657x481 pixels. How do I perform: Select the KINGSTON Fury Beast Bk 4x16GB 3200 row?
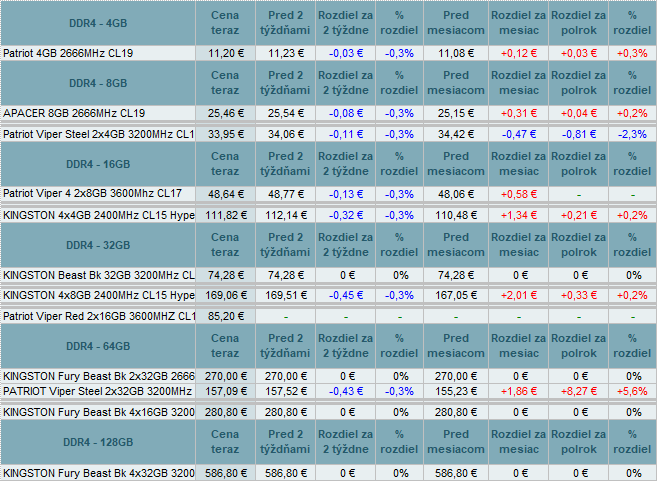(x=98, y=412)
